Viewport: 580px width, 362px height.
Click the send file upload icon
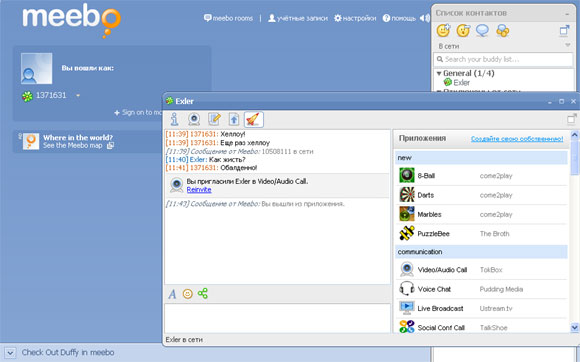point(234,119)
